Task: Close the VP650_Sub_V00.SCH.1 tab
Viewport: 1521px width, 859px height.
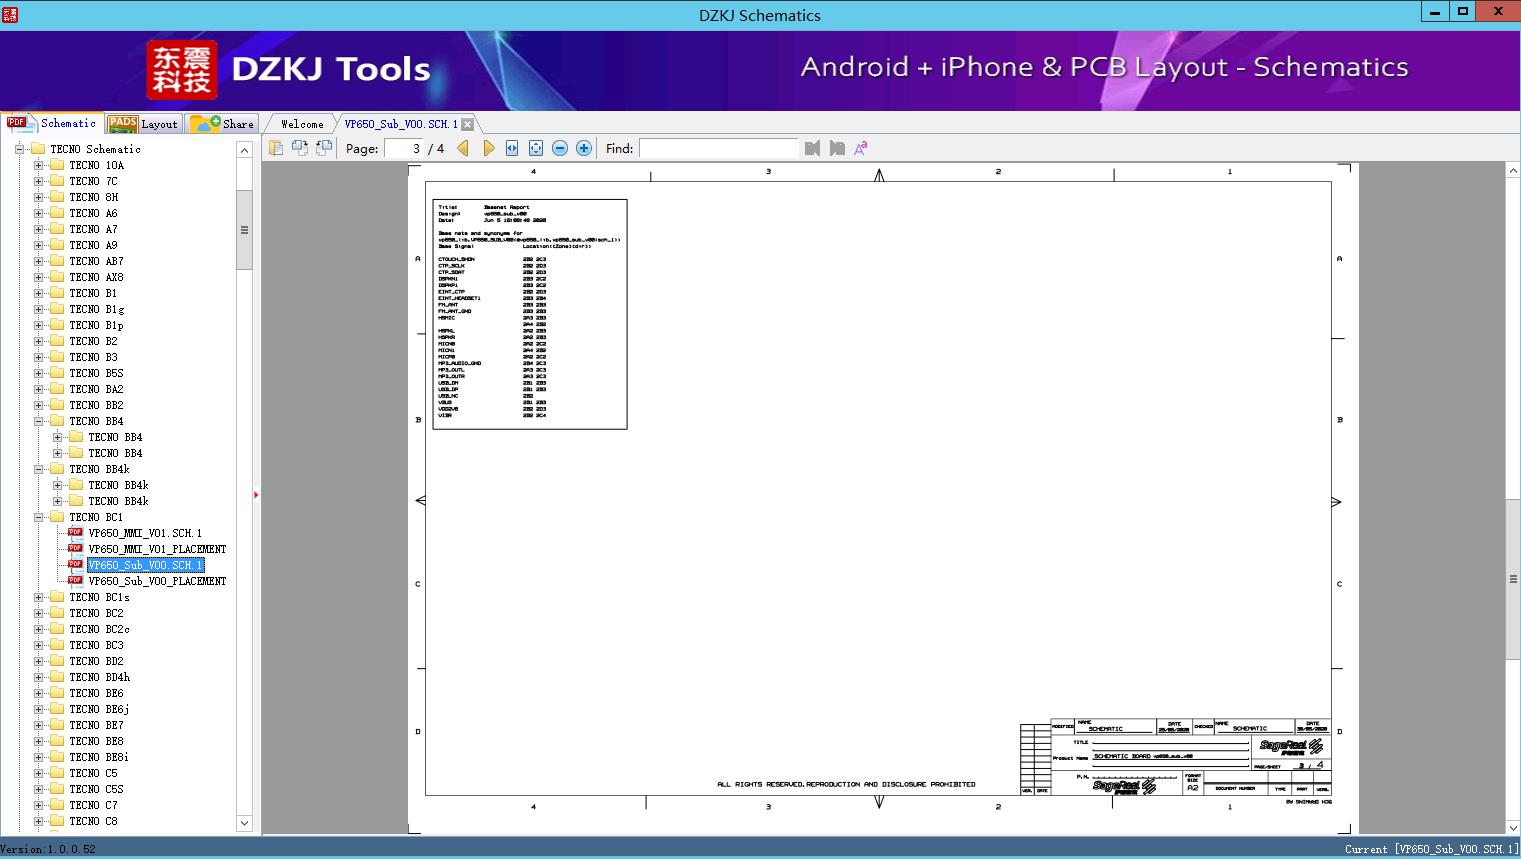Action: pyautogui.click(x=467, y=125)
